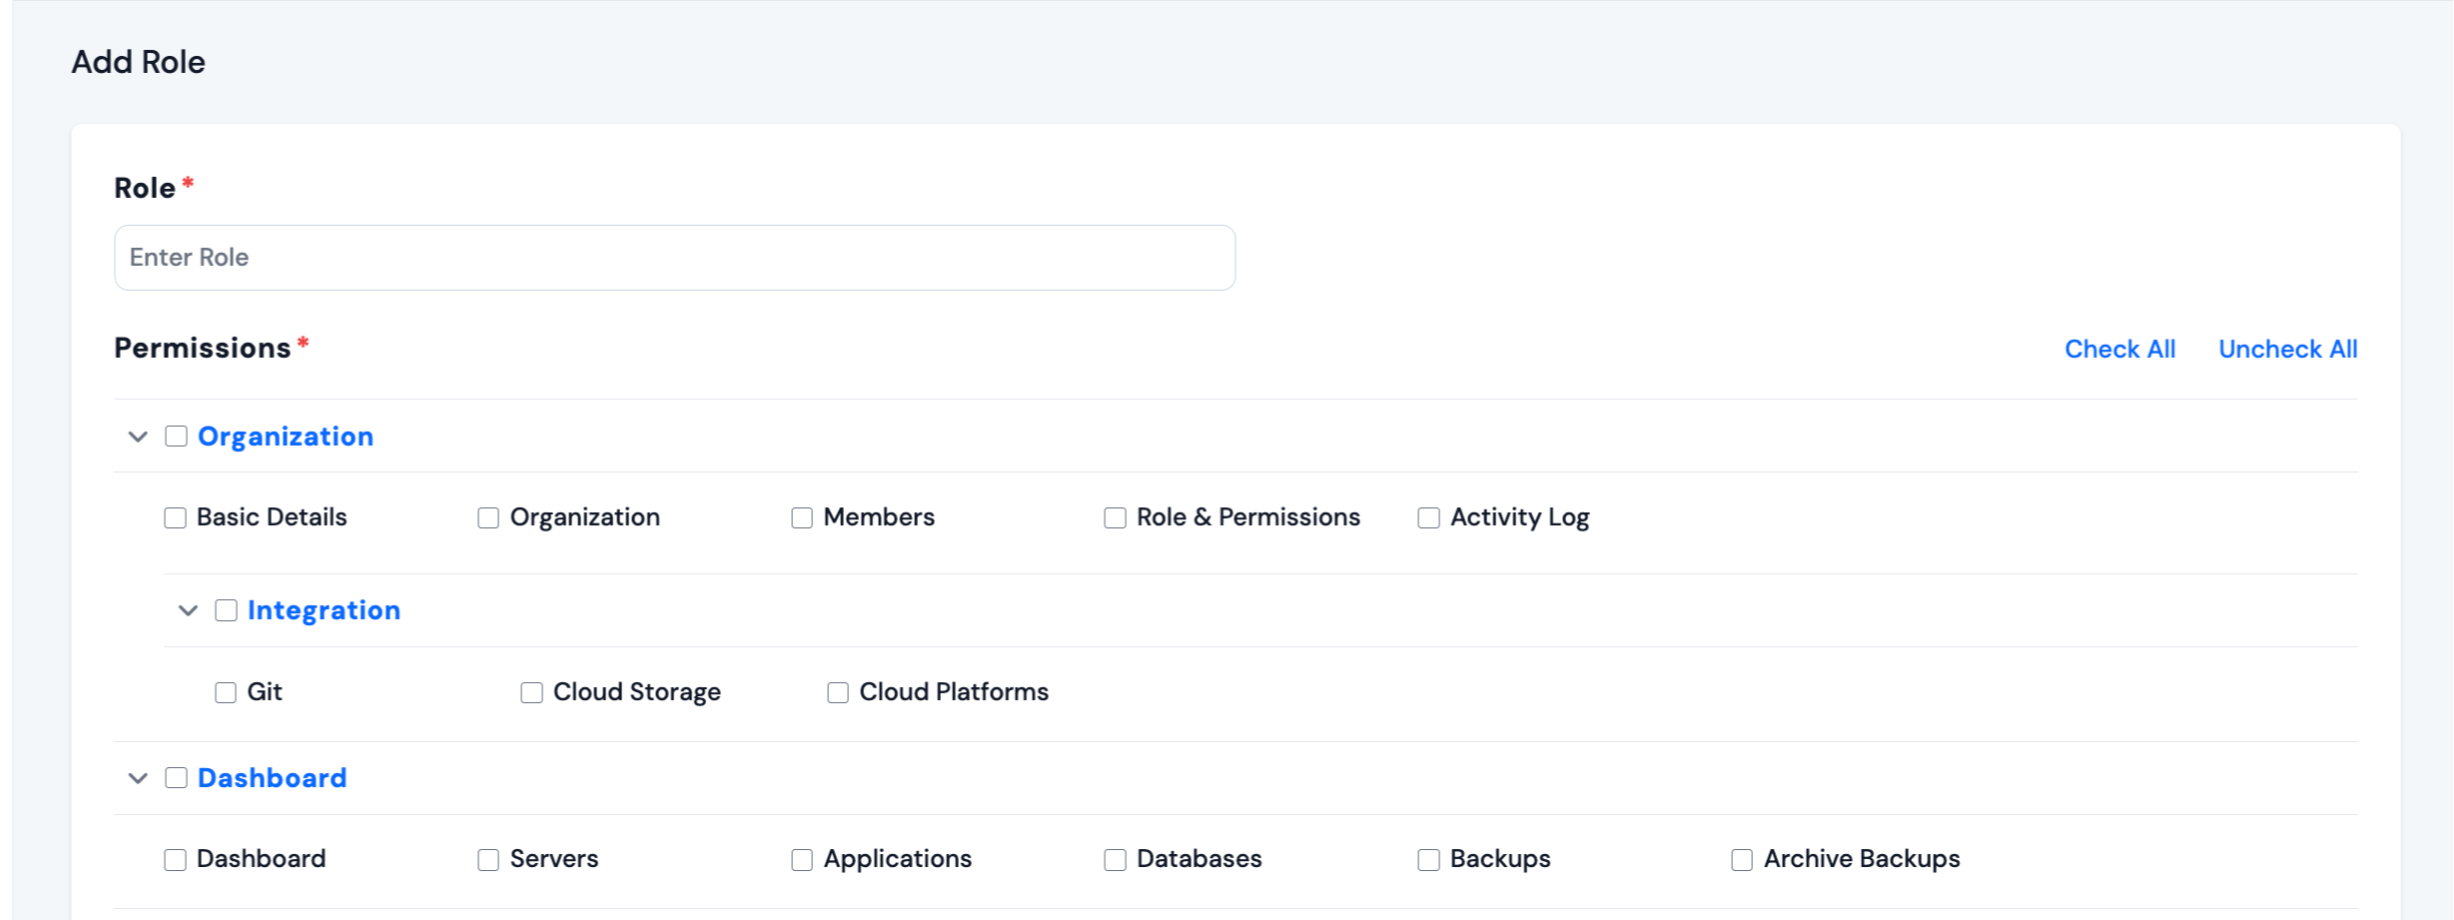The width and height of the screenshot is (2454, 920).
Task: Check the Archive Backups permission
Action: click(x=1742, y=860)
